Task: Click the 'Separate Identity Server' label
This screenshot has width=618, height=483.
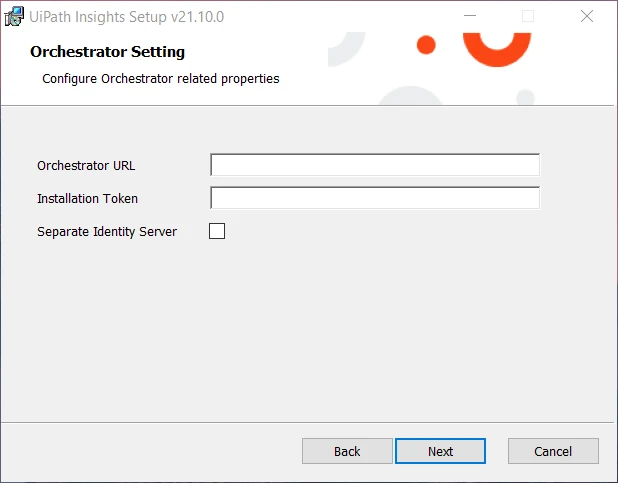Action: coord(107,231)
